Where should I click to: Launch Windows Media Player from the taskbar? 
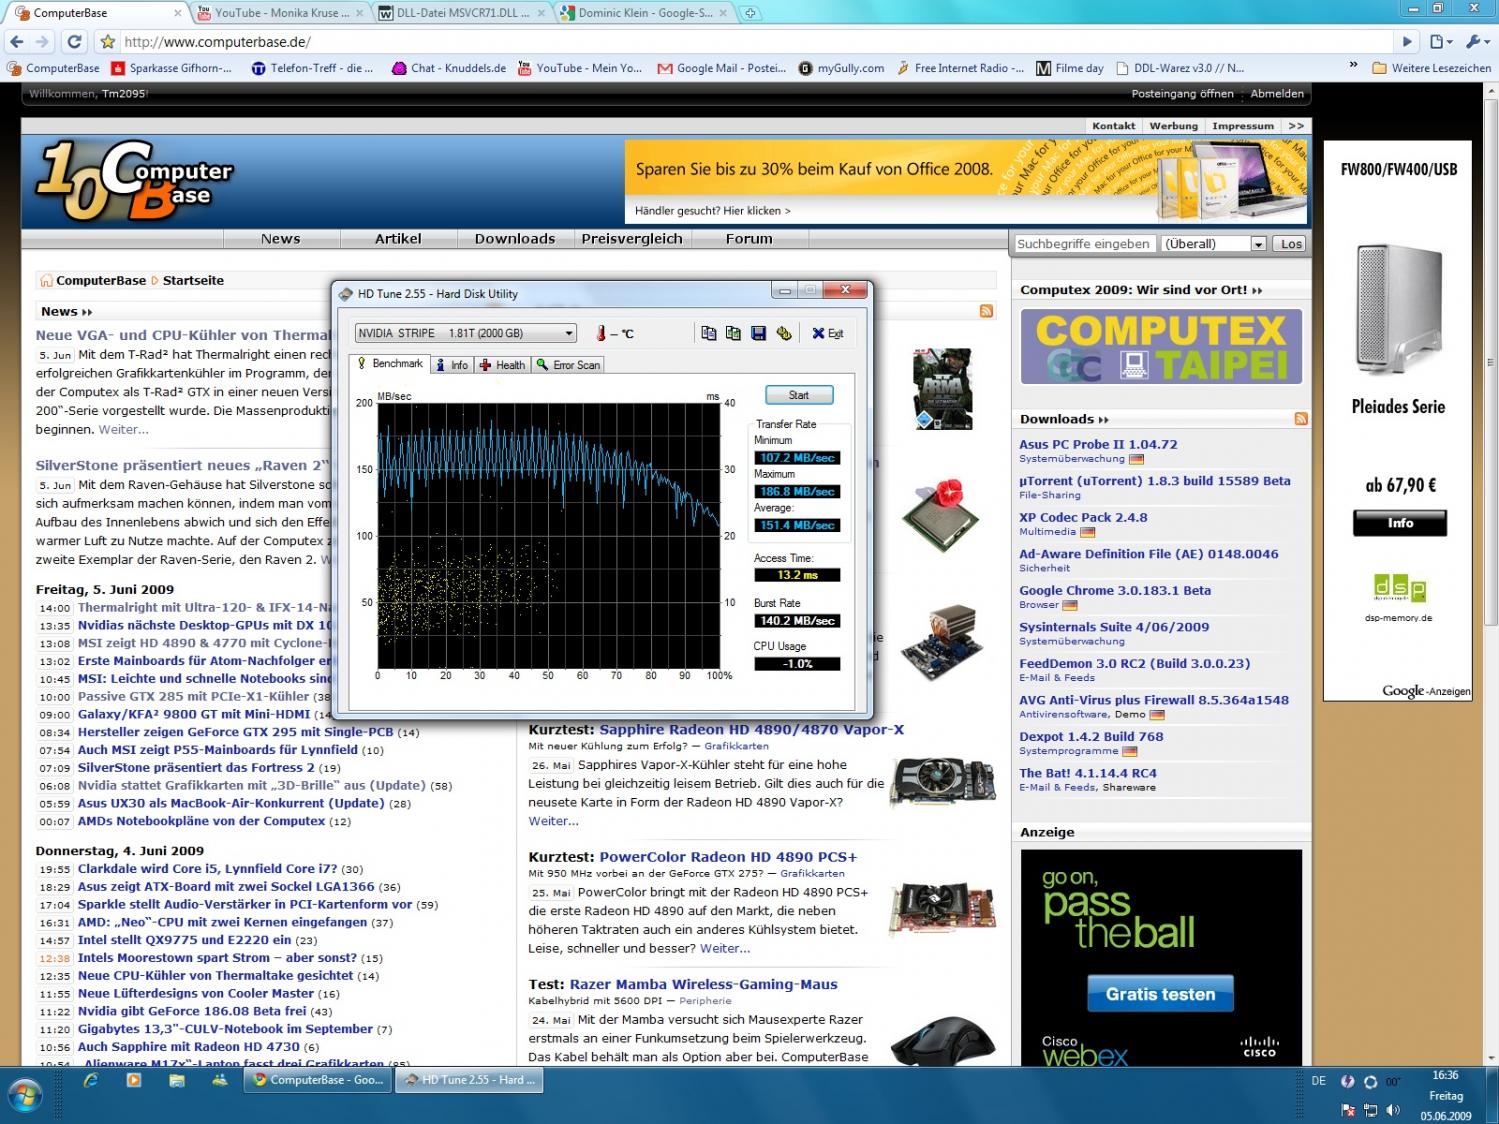pos(134,1081)
